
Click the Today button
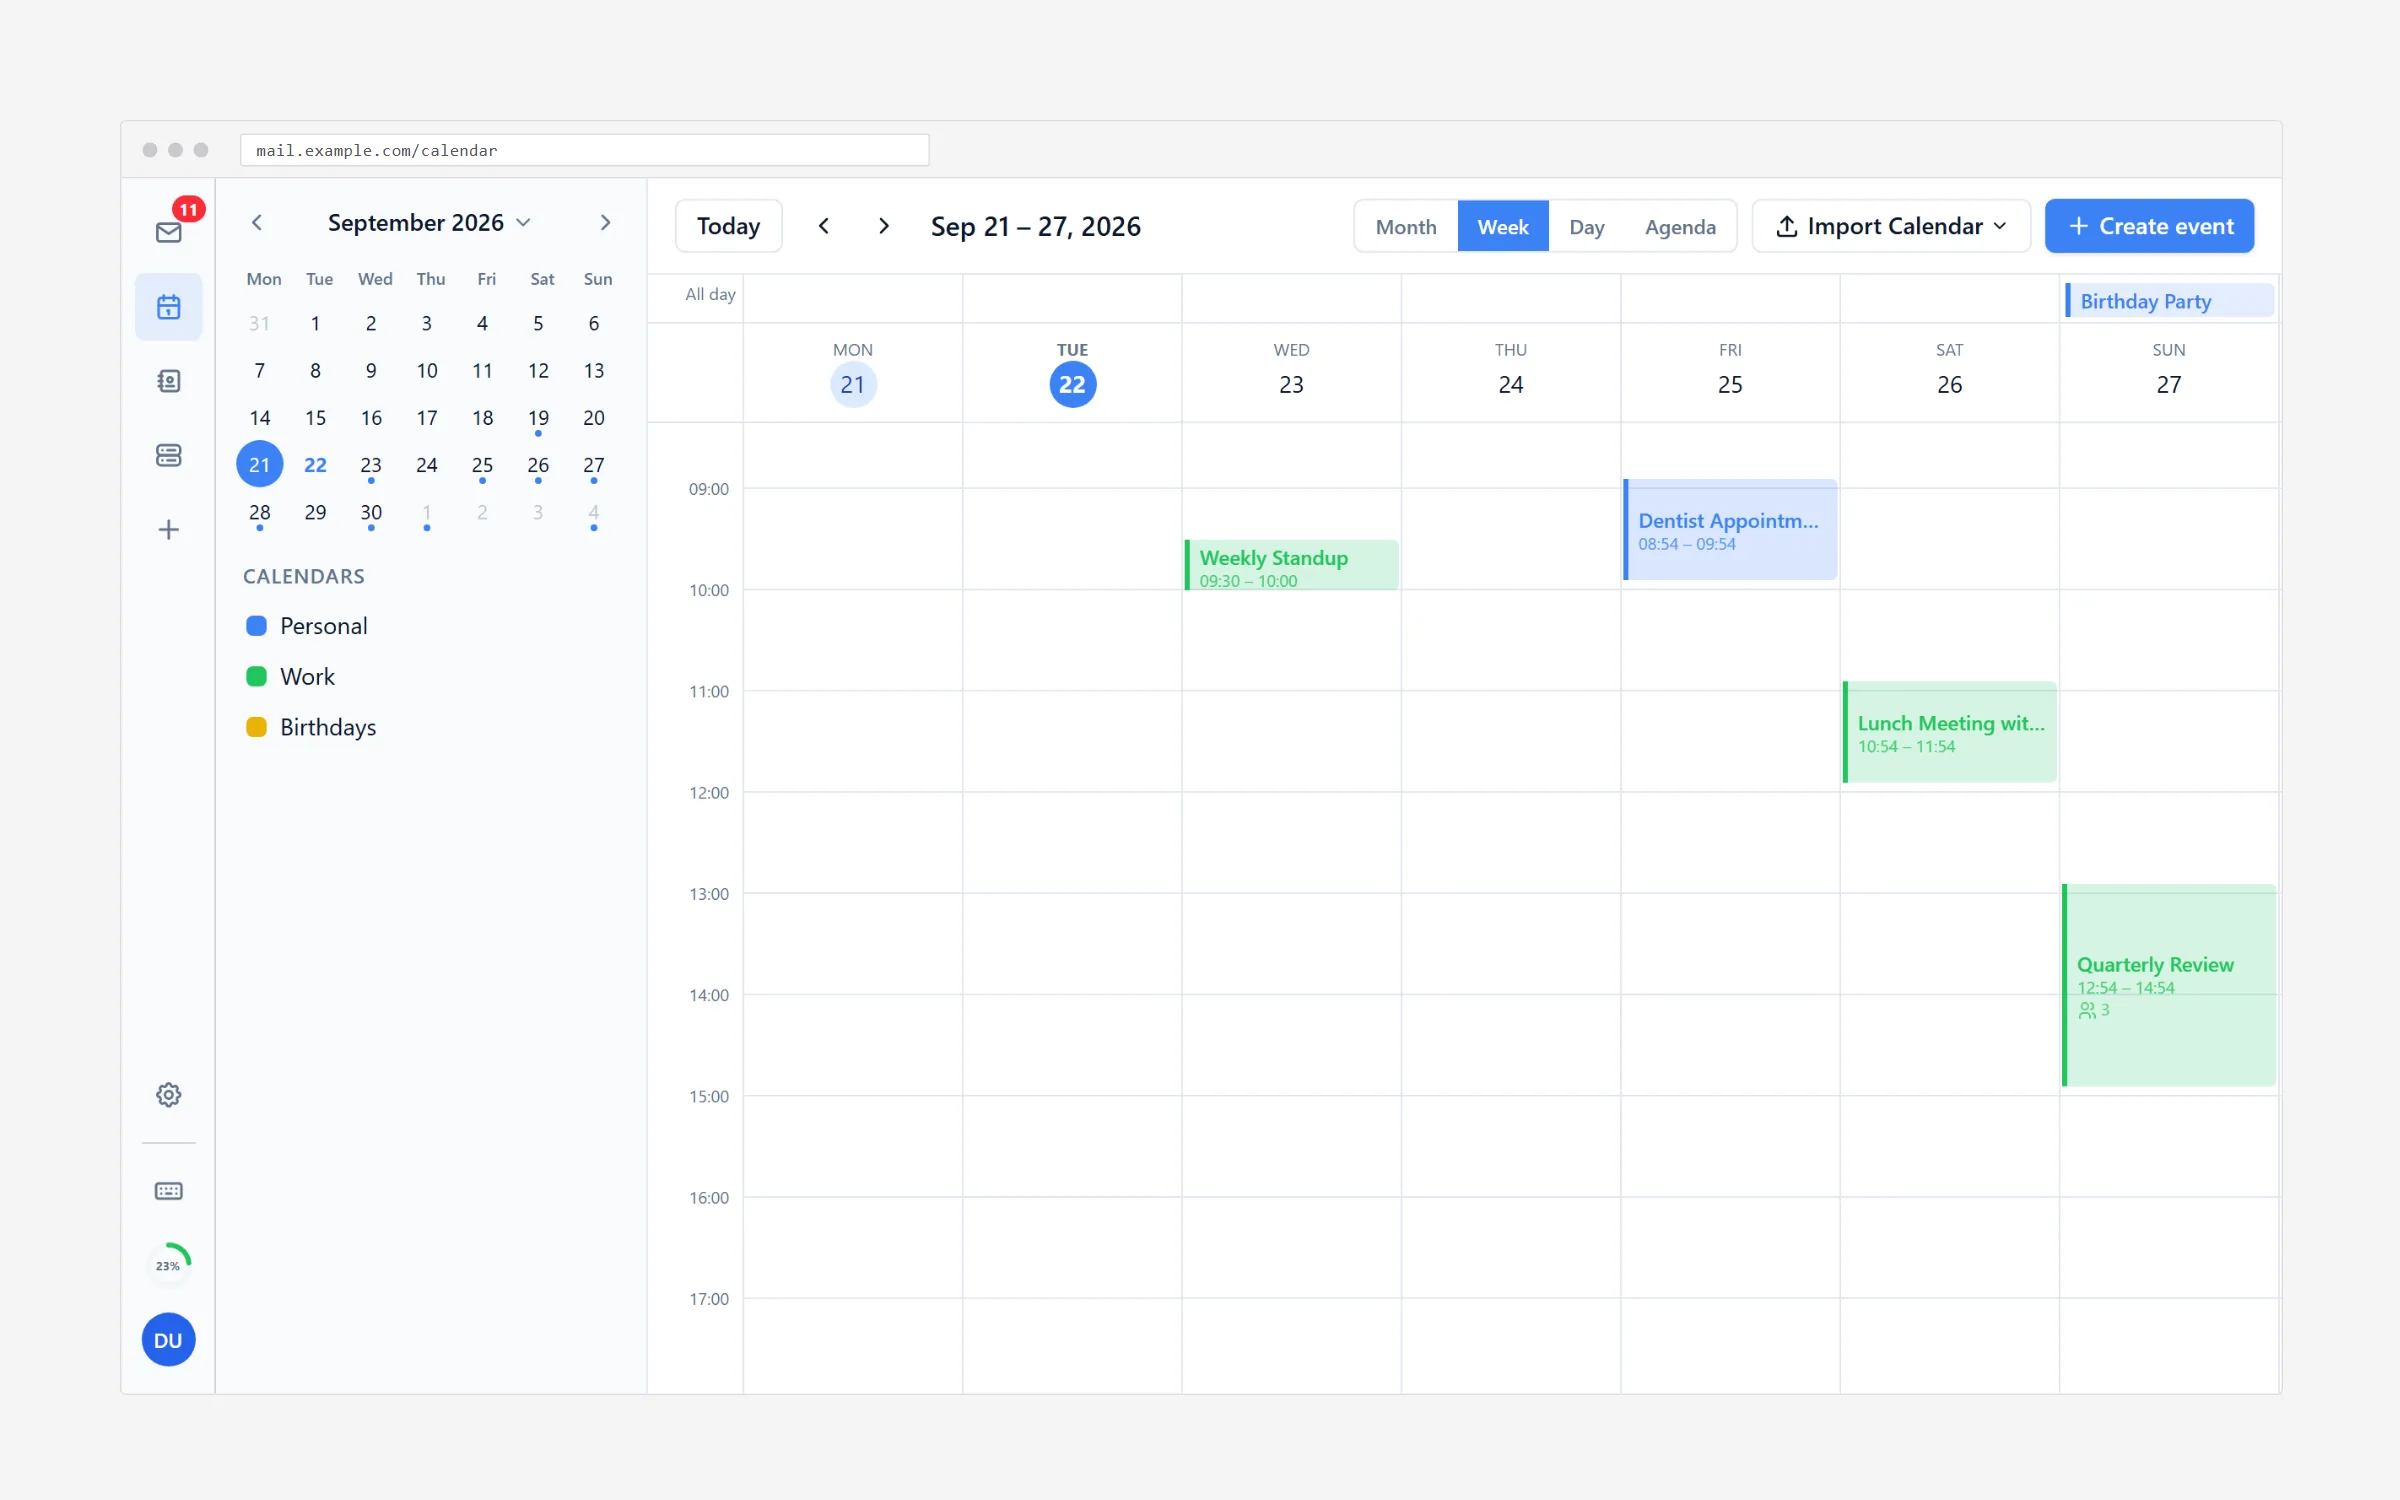click(x=728, y=226)
